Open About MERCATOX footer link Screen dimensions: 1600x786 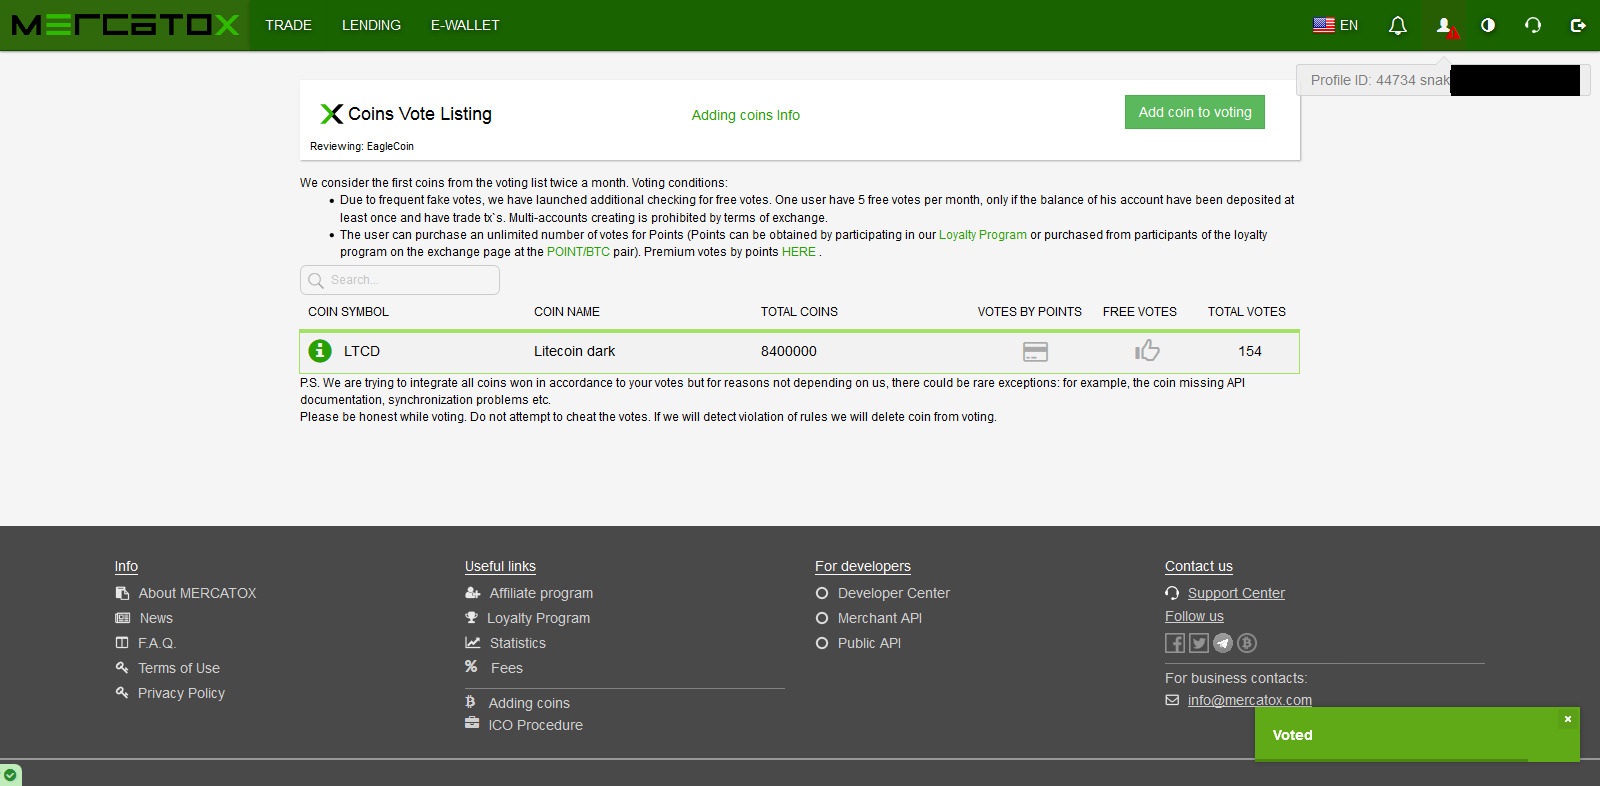[x=197, y=593]
